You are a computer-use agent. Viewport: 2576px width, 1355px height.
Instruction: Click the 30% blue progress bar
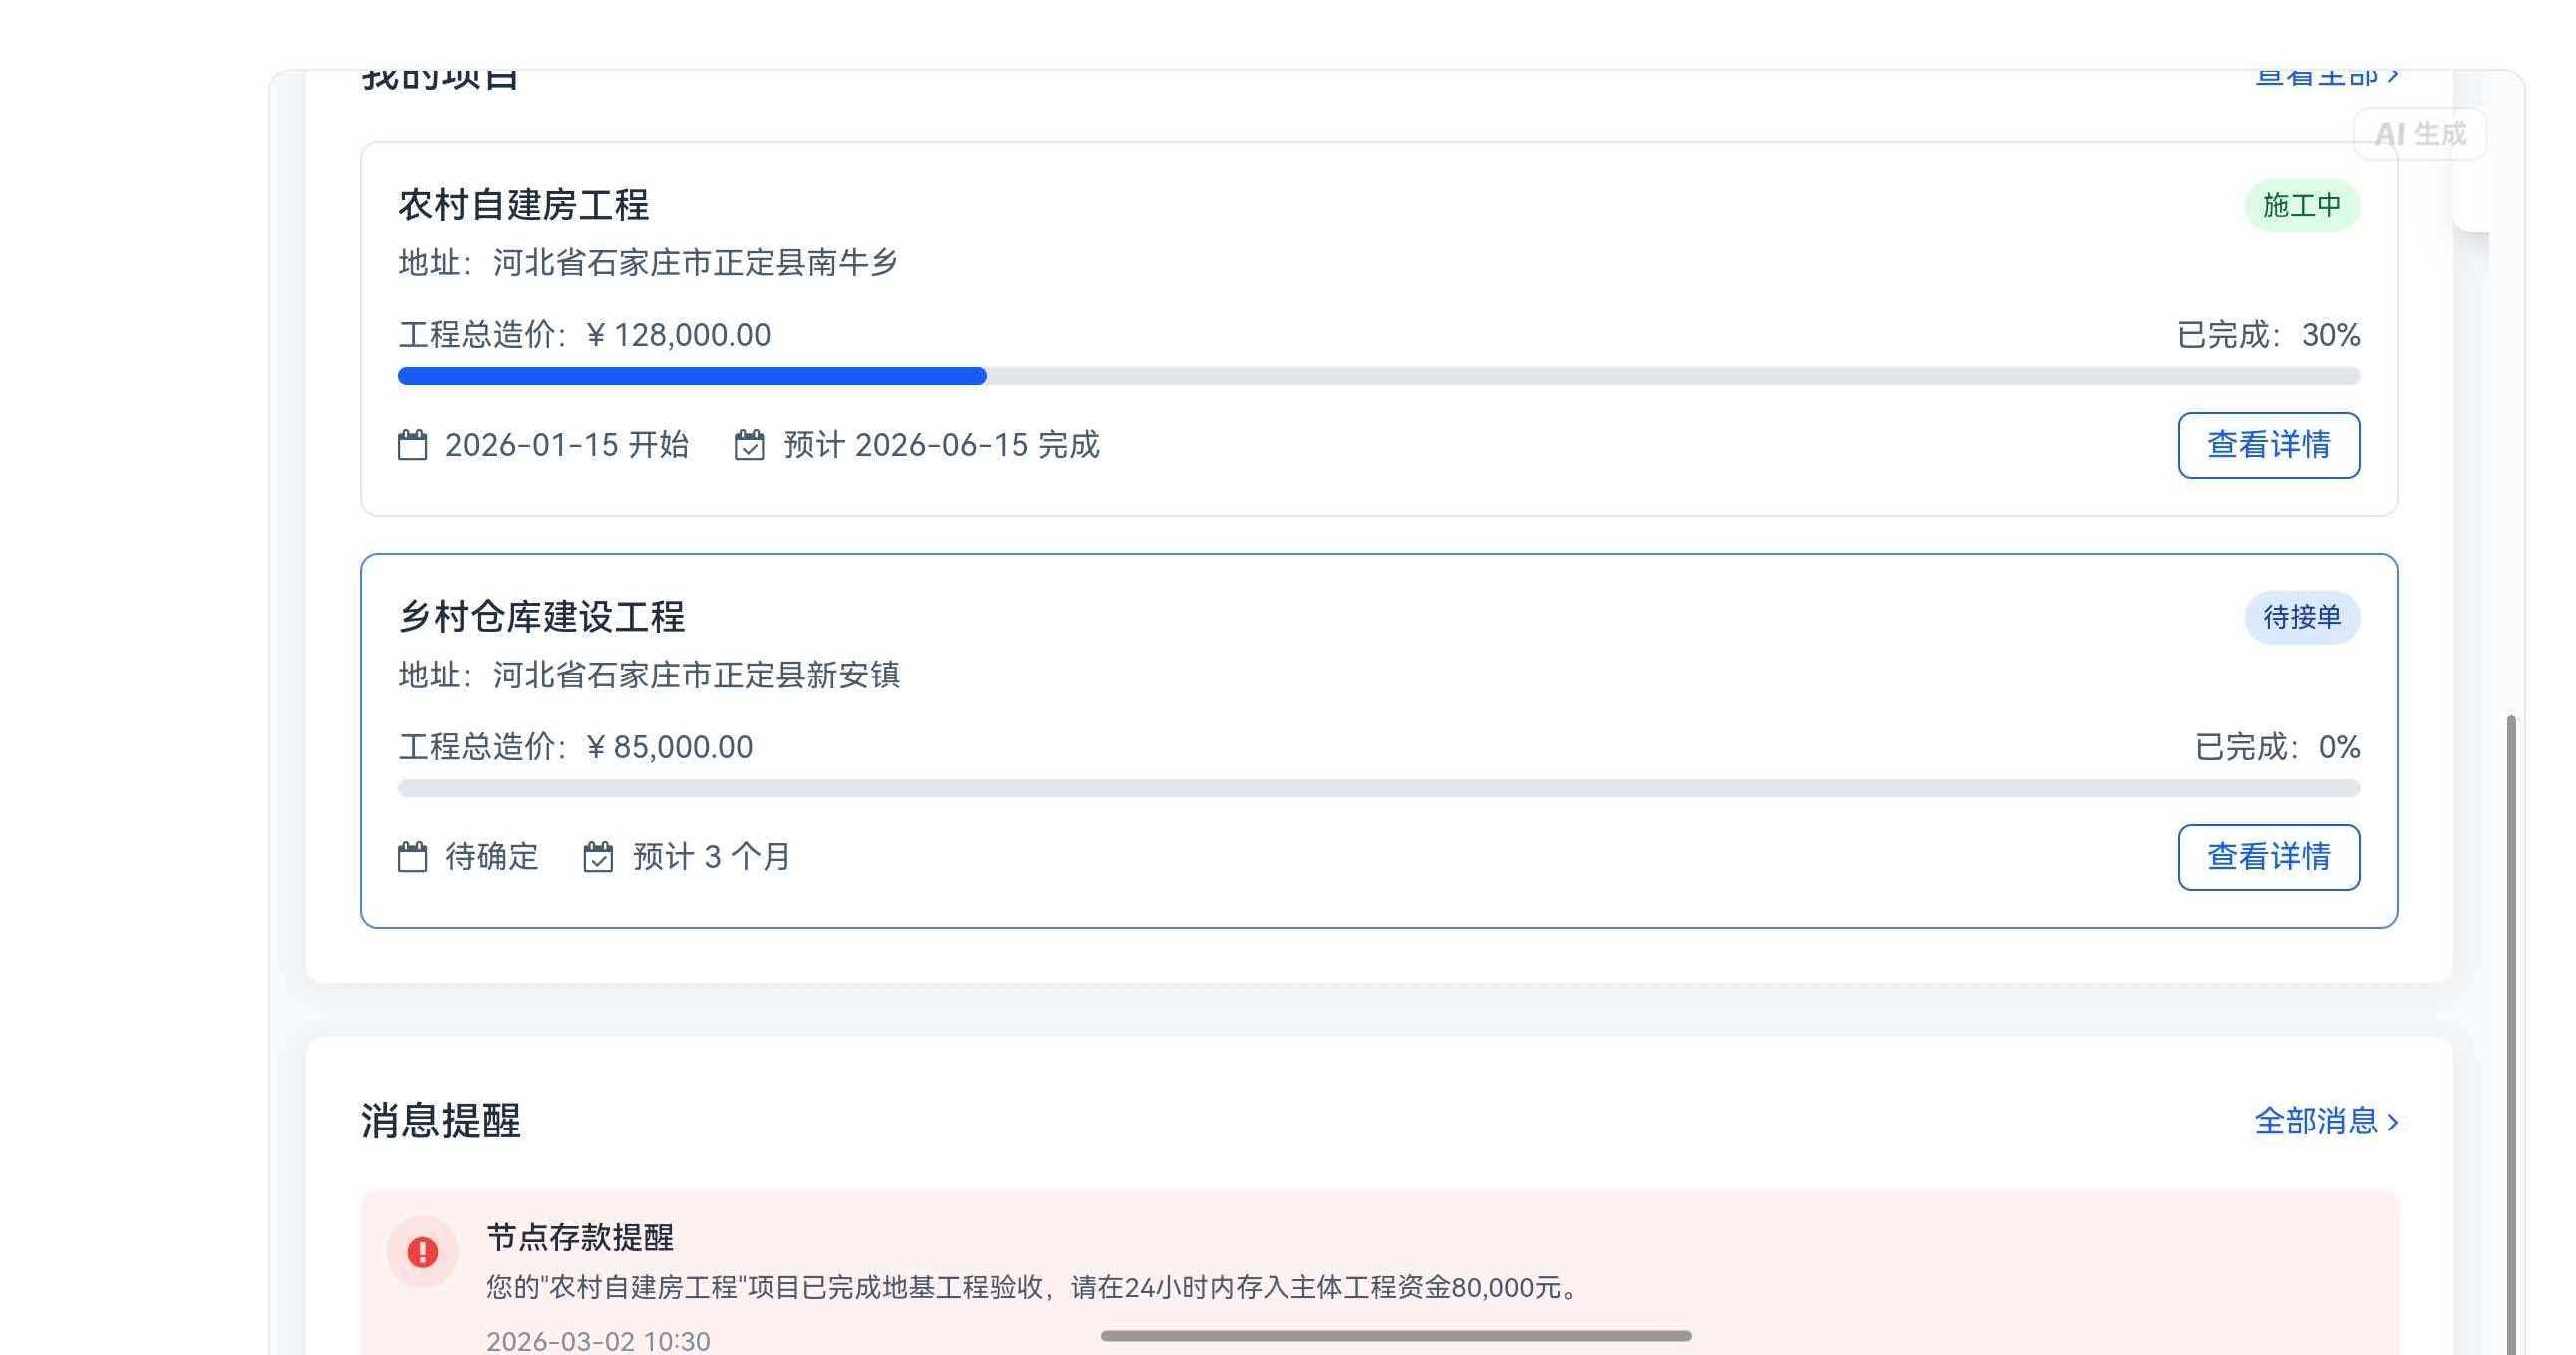click(692, 376)
